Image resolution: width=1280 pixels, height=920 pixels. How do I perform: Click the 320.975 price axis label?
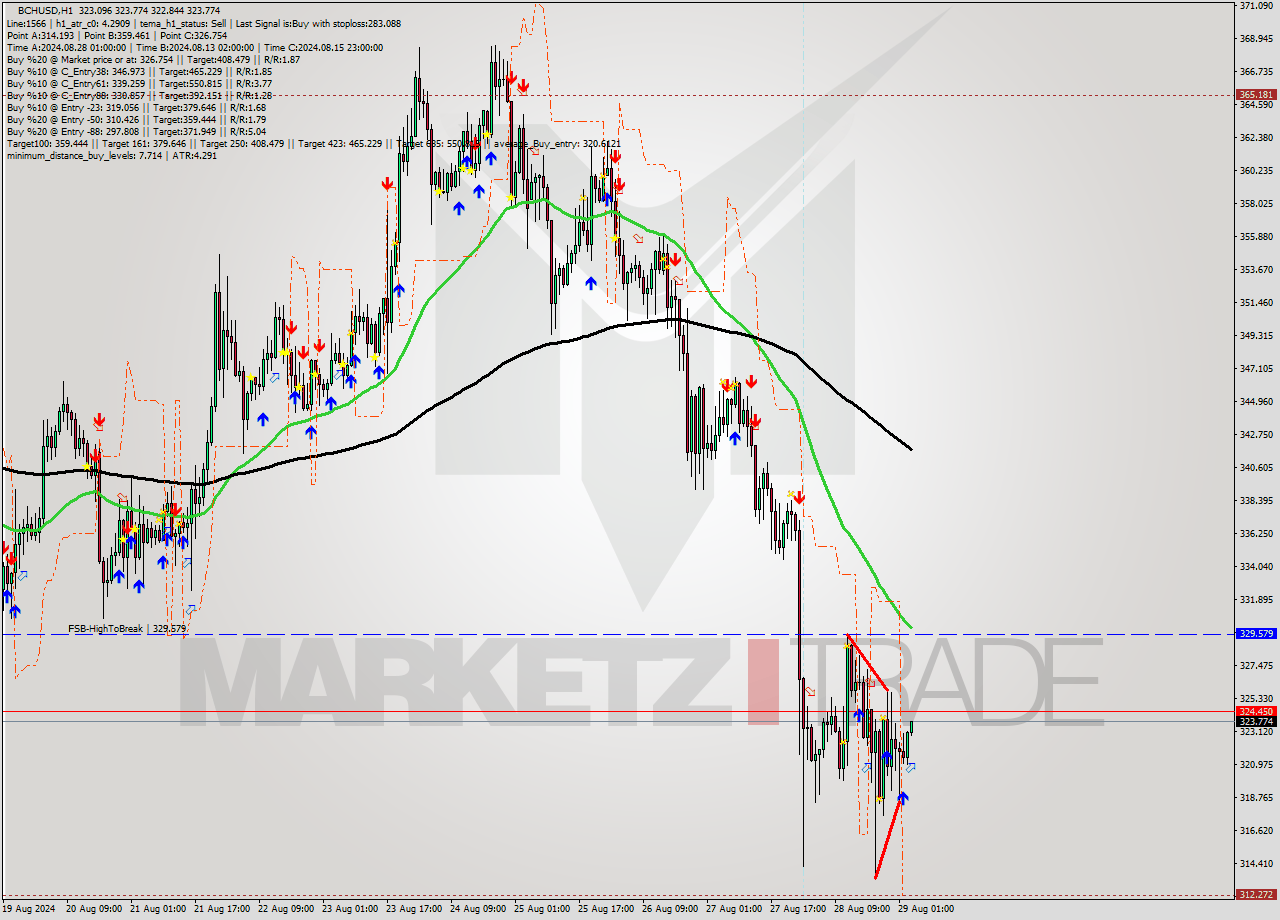tap(1255, 765)
